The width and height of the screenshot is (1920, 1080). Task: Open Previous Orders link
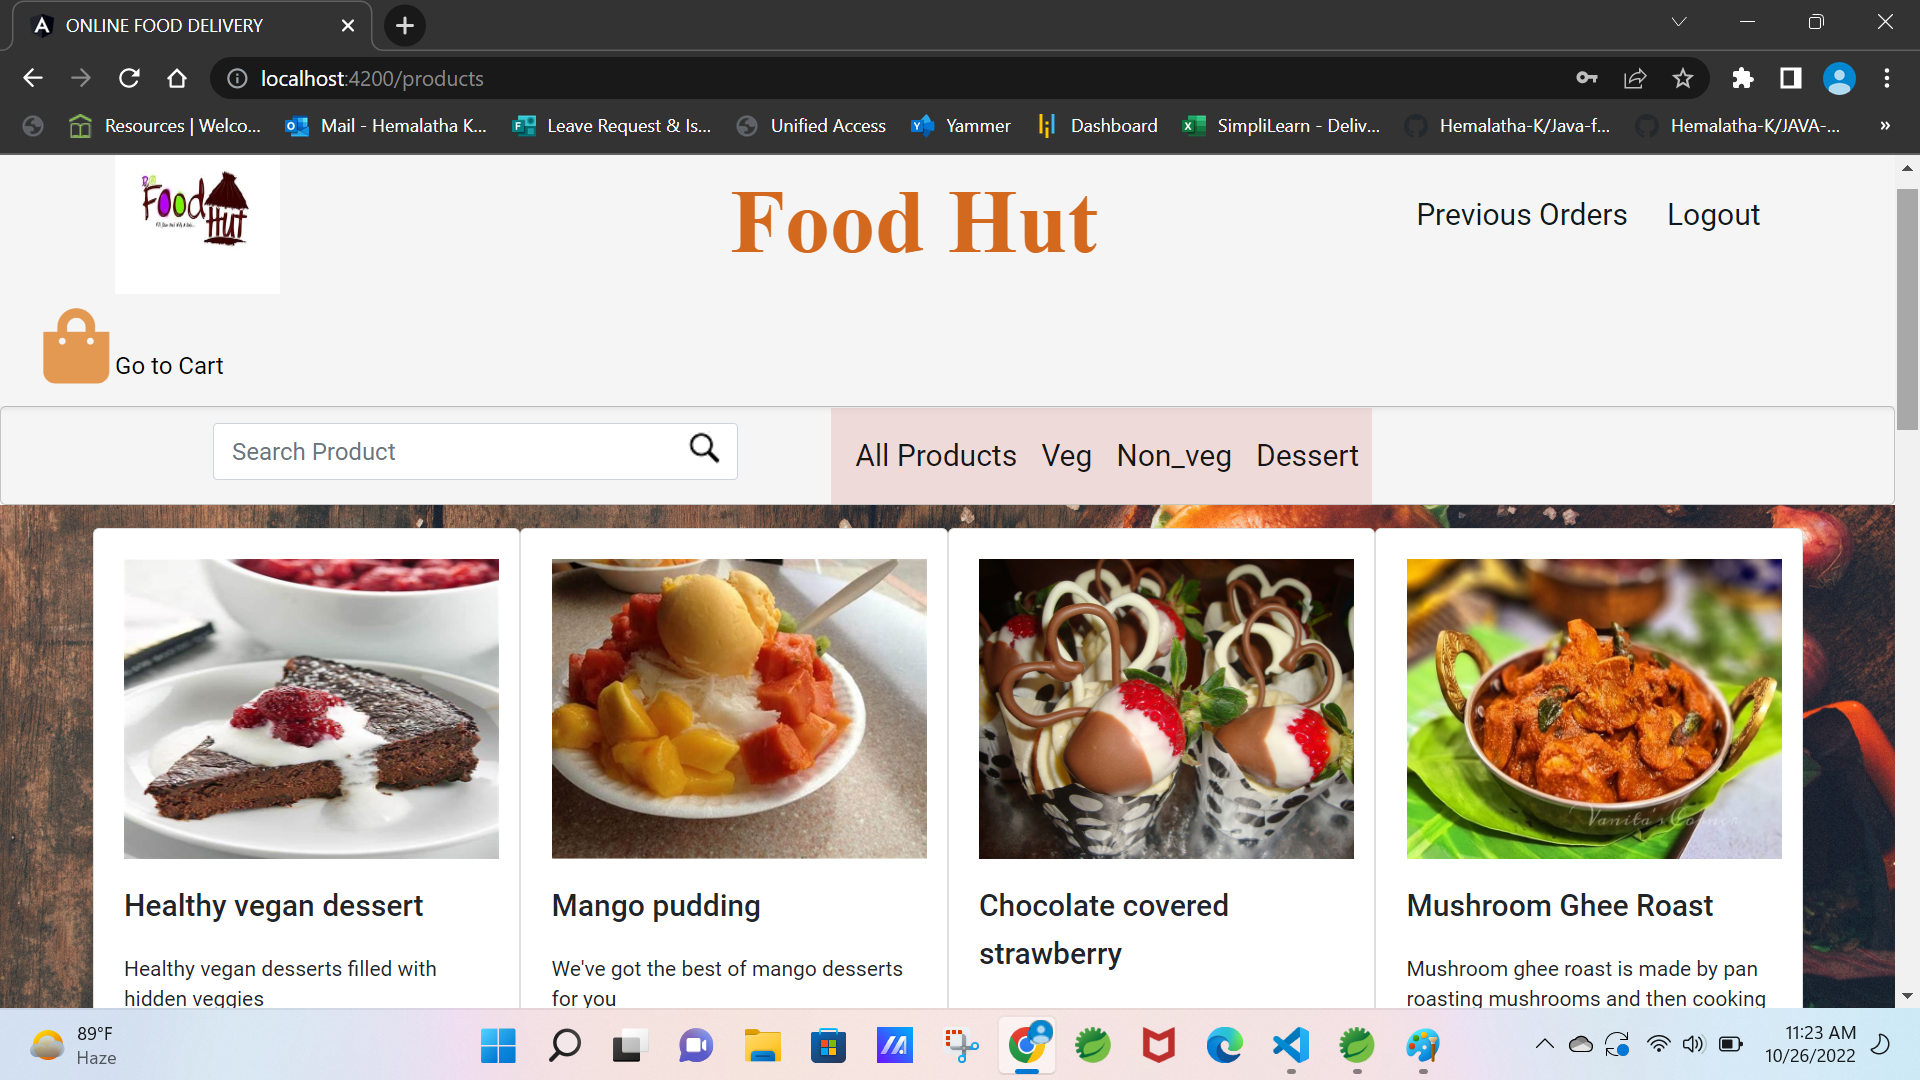[1521, 215]
